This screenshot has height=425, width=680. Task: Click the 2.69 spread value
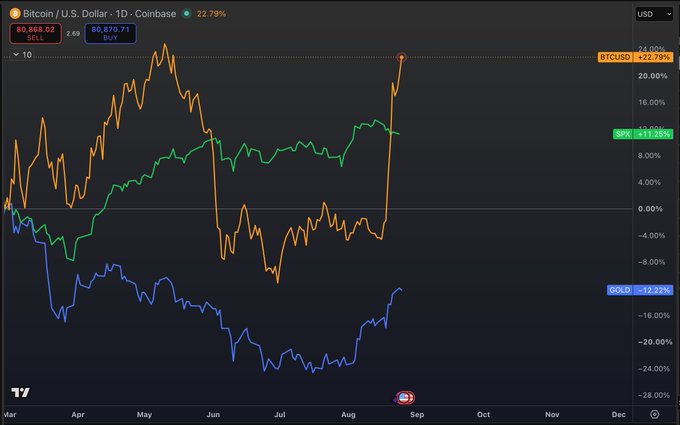pyautogui.click(x=73, y=33)
